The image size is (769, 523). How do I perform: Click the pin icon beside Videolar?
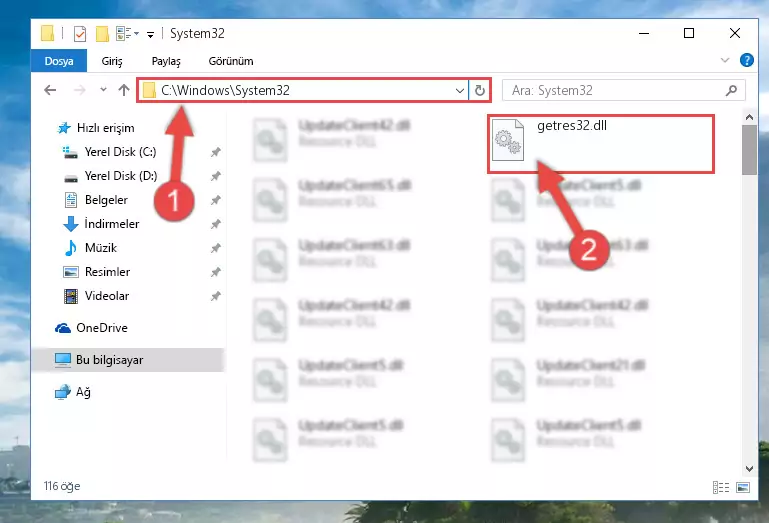point(215,296)
